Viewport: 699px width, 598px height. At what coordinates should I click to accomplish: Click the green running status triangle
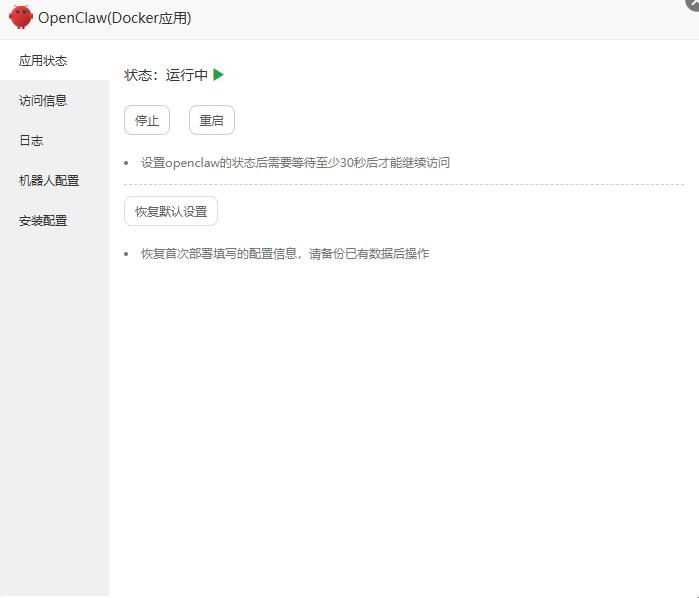219,74
